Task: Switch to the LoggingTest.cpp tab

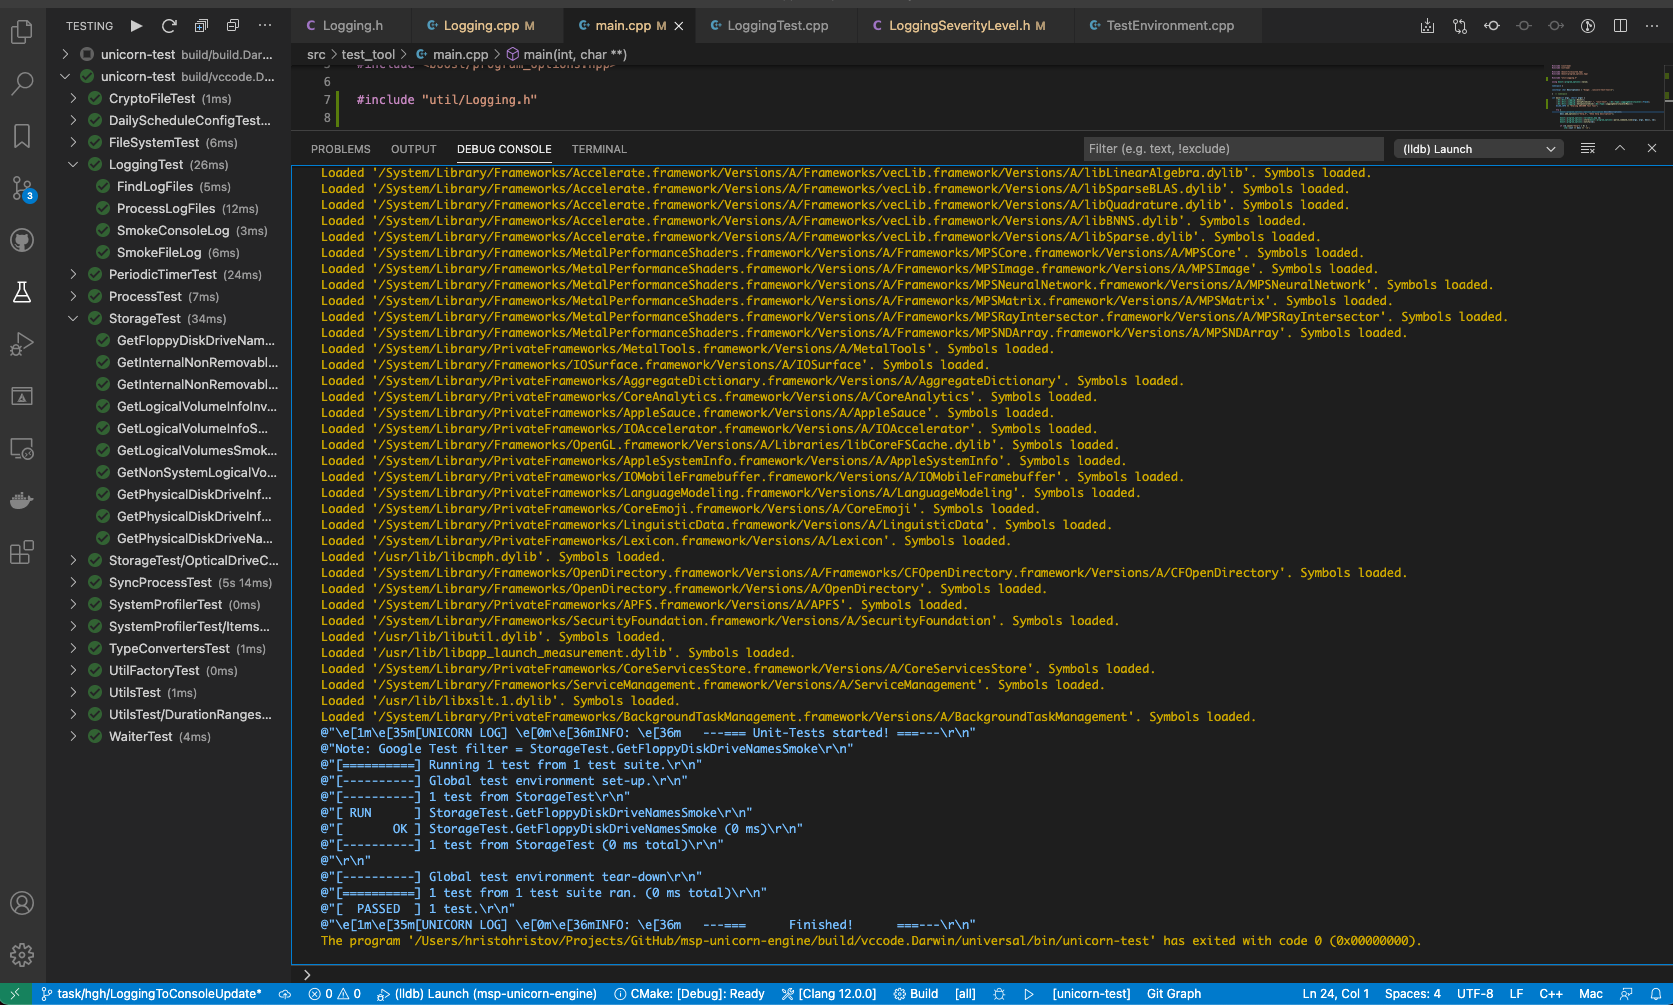Action: (x=776, y=25)
